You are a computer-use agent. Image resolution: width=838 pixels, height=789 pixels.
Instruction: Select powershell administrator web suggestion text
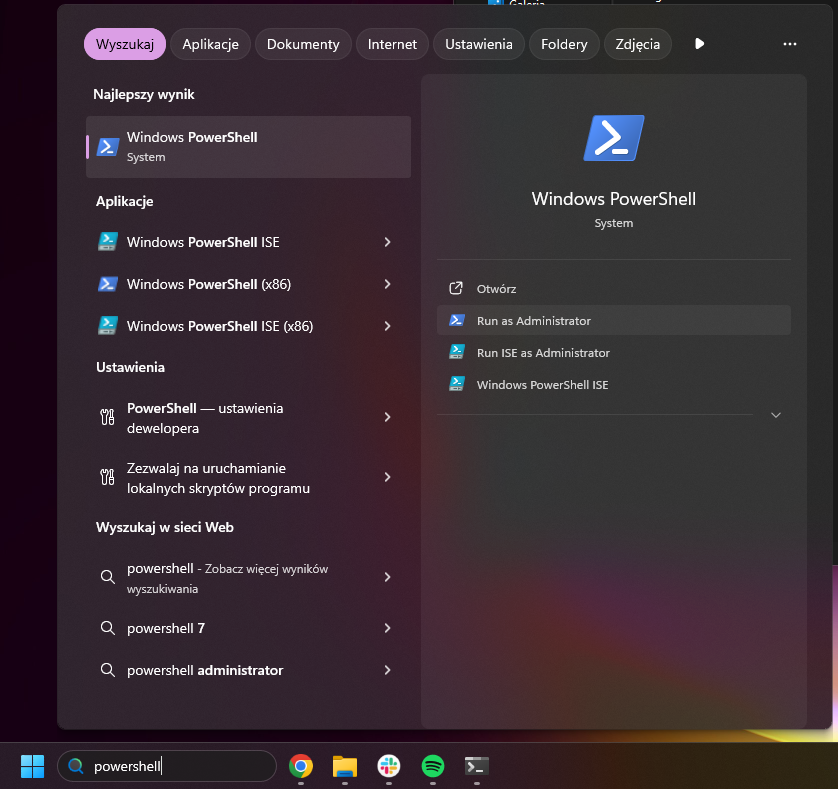tap(205, 670)
